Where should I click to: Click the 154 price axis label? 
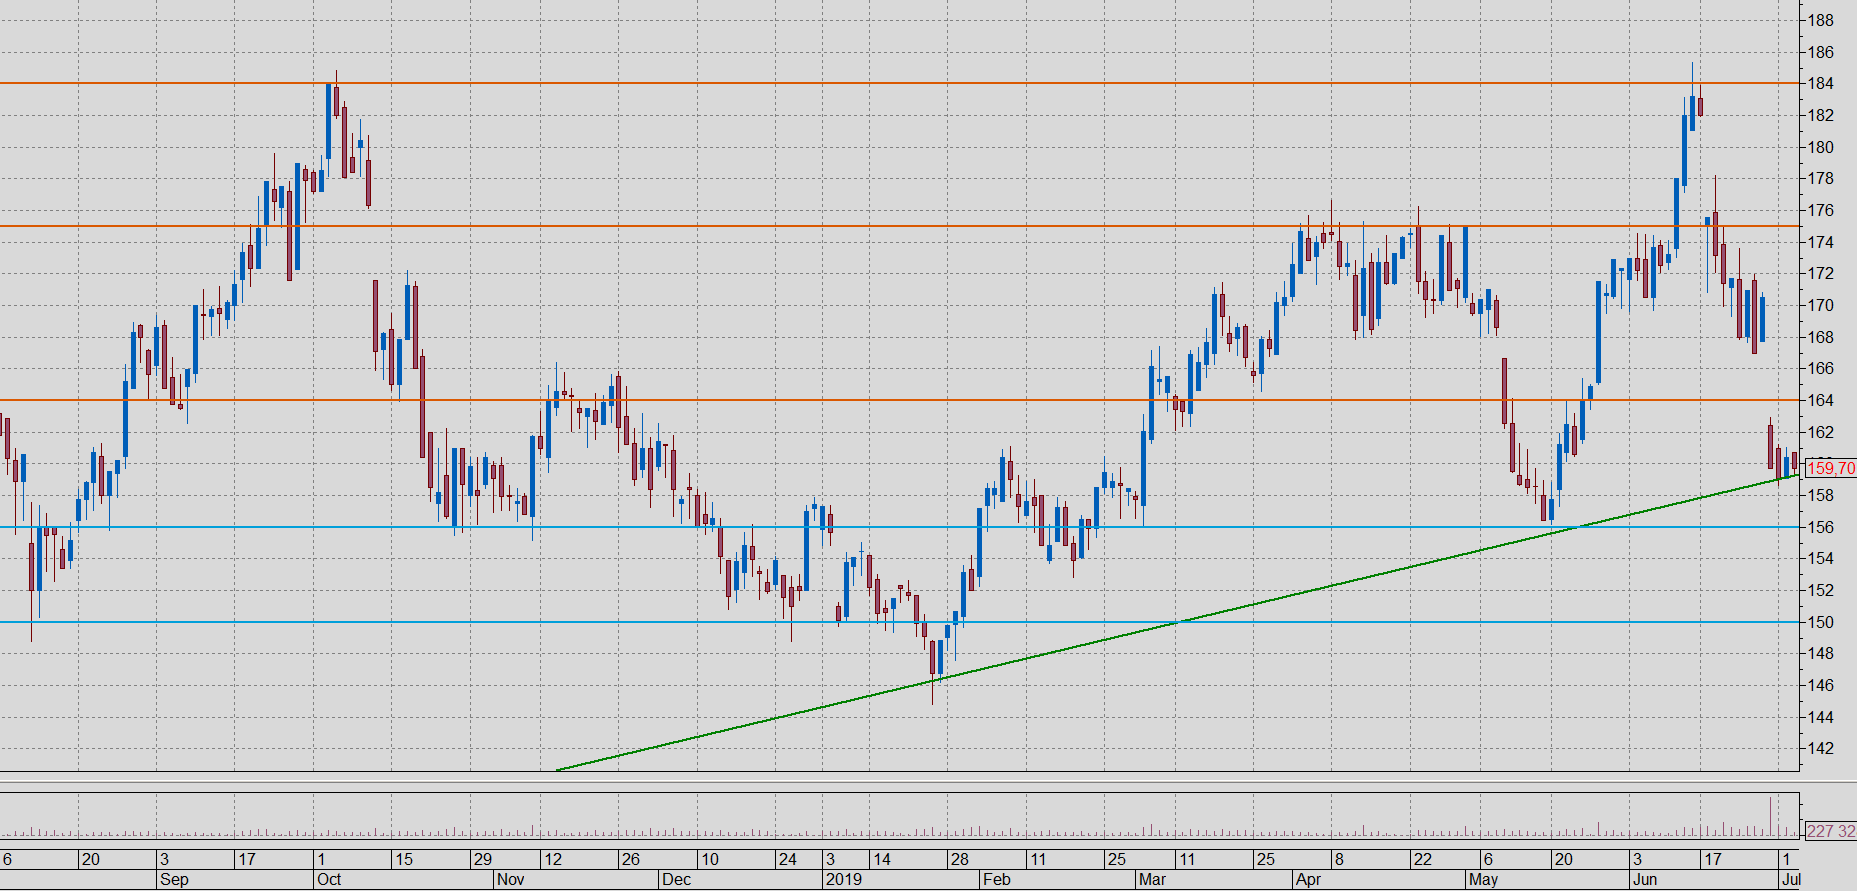1820,558
